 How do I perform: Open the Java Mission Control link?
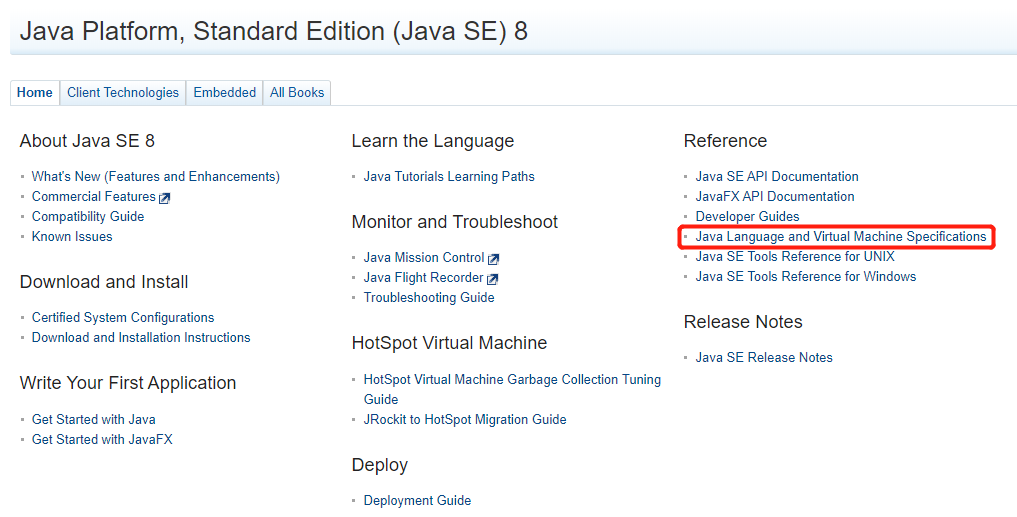click(424, 258)
